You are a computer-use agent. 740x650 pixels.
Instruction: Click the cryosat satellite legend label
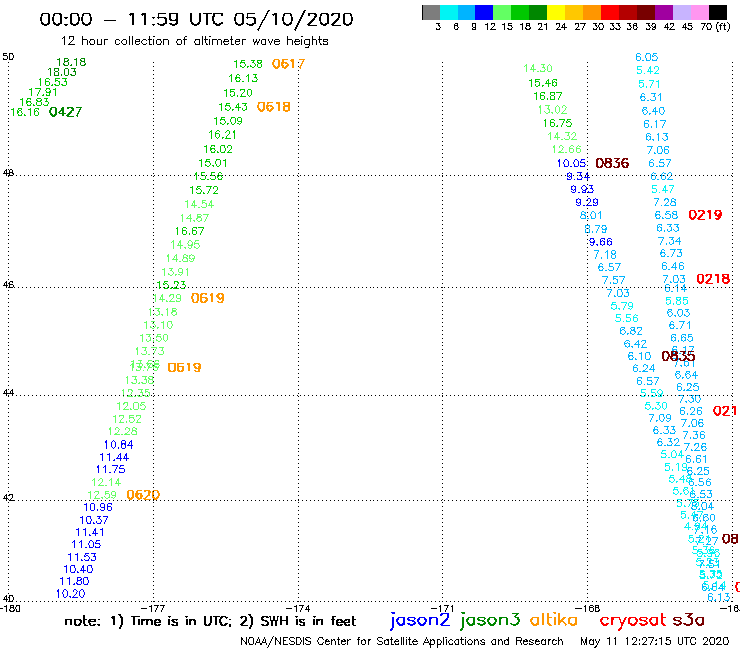coord(633,621)
